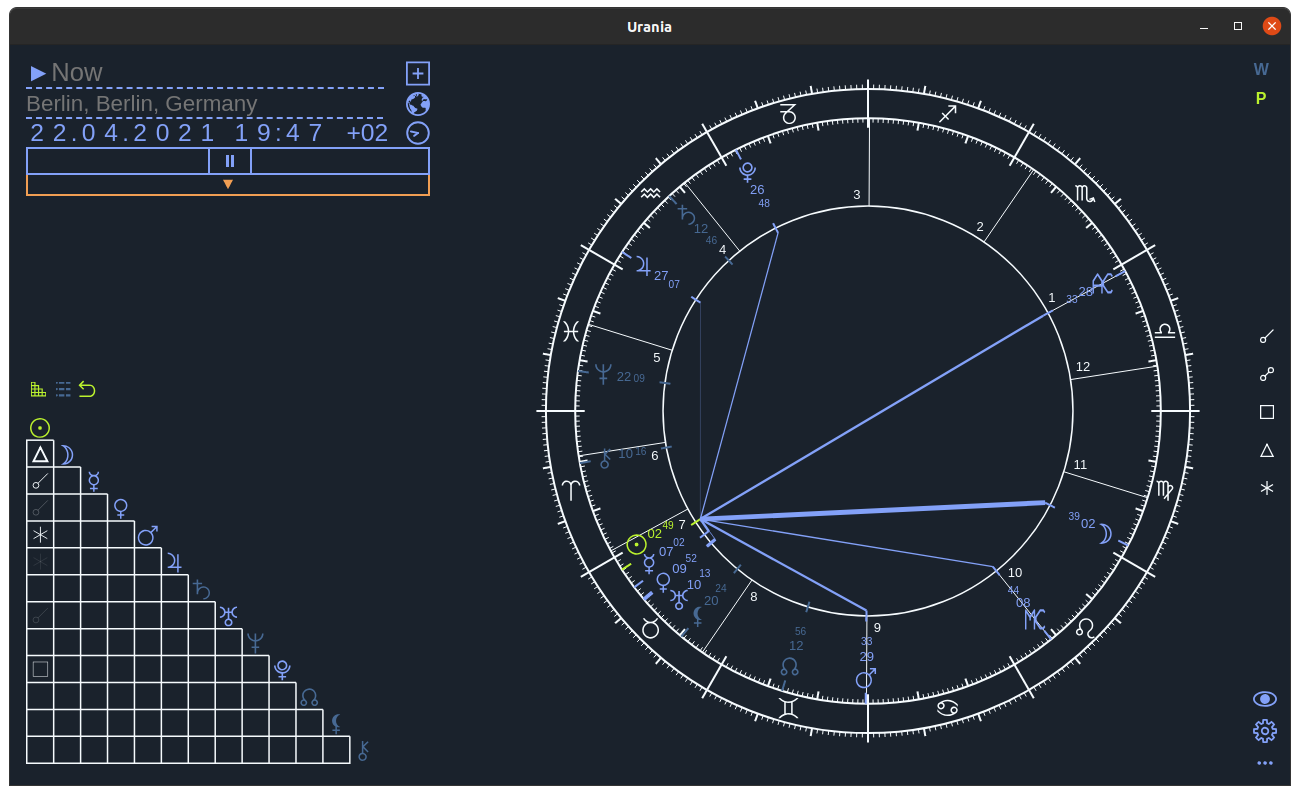This screenshot has width=1300, height=795.
Task: Toggle sextile aspects in the right sidebar
Action: tap(1267, 488)
